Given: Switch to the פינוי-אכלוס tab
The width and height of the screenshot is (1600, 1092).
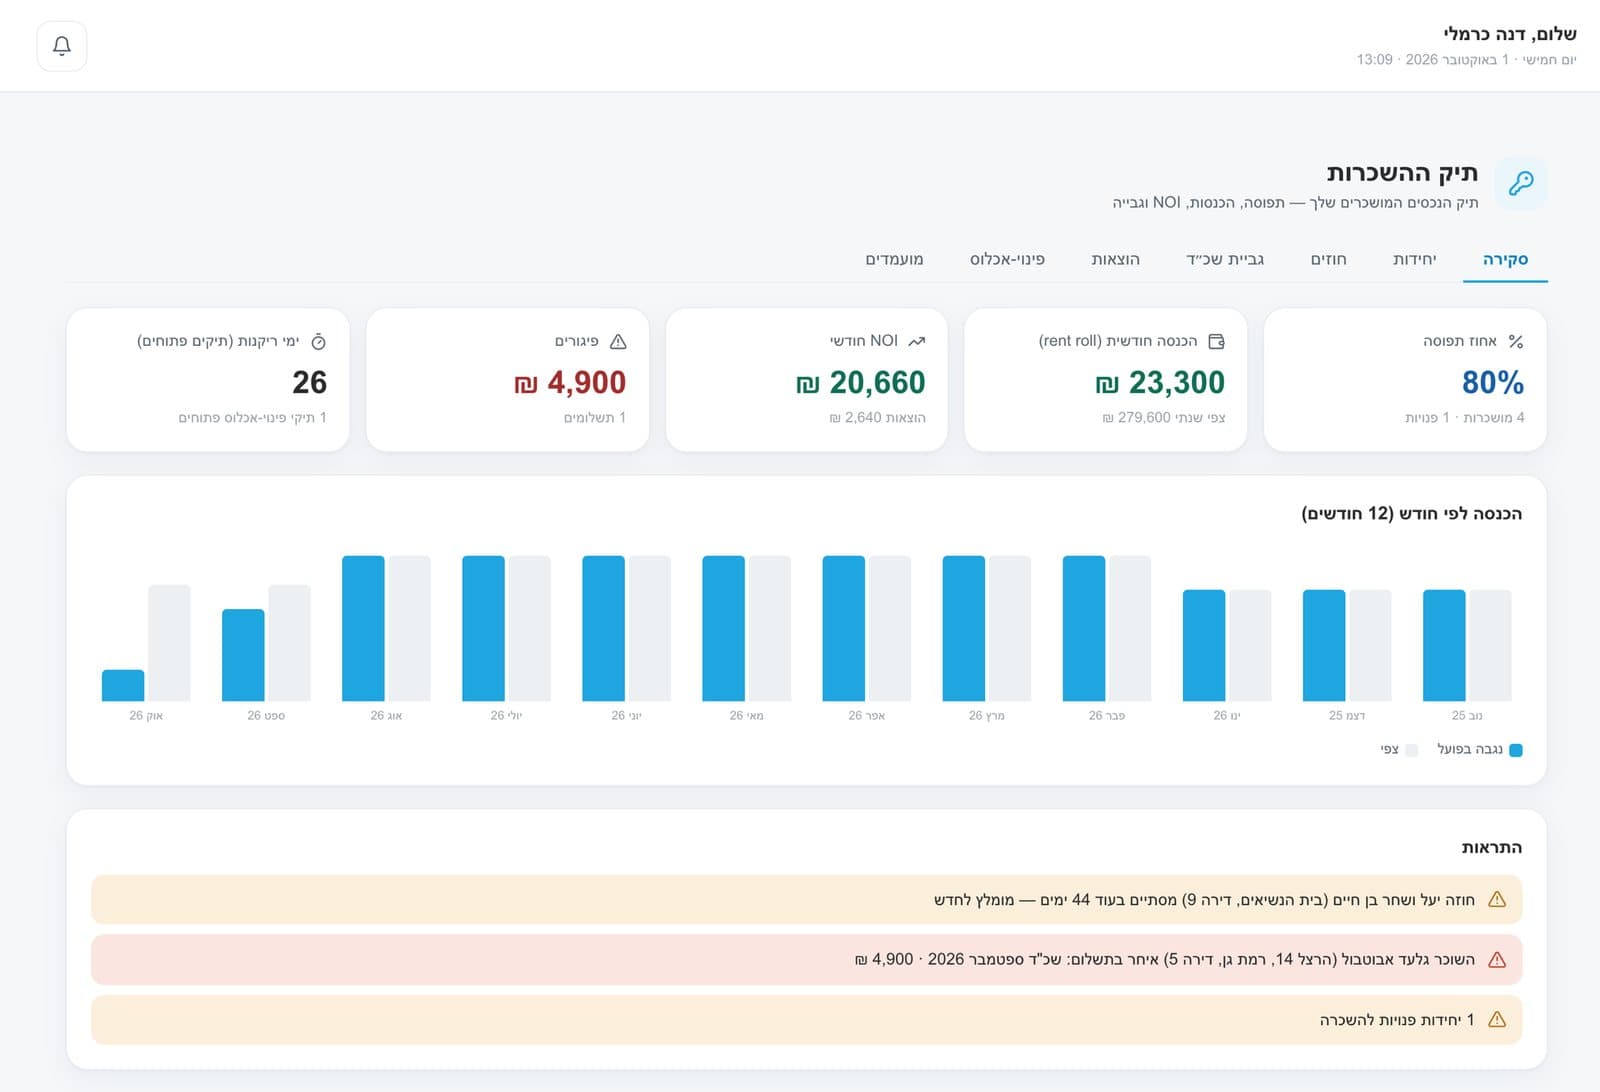Looking at the screenshot, I should [x=1007, y=260].
